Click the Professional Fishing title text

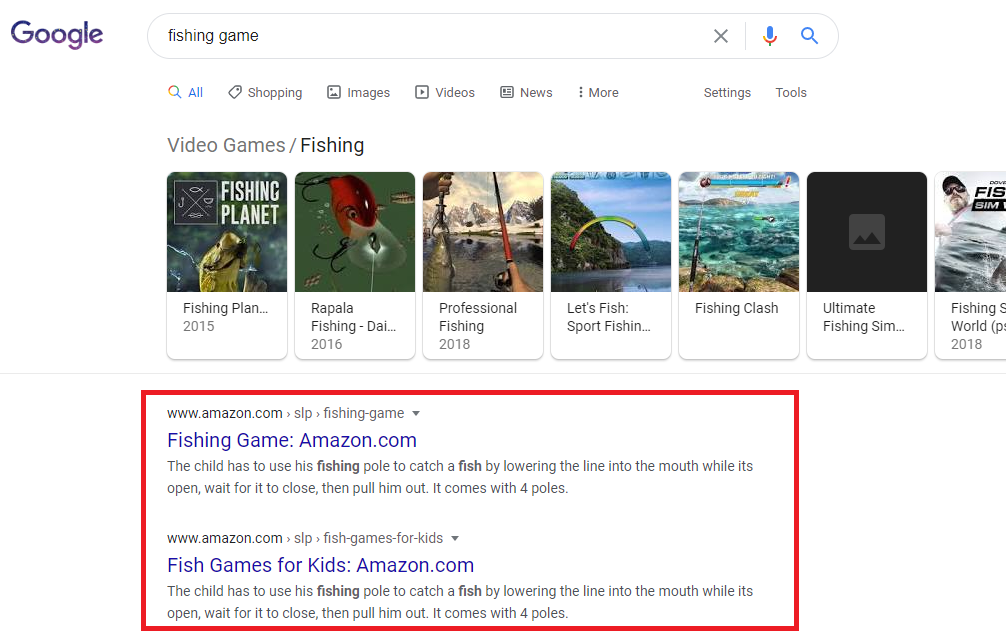(478, 317)
